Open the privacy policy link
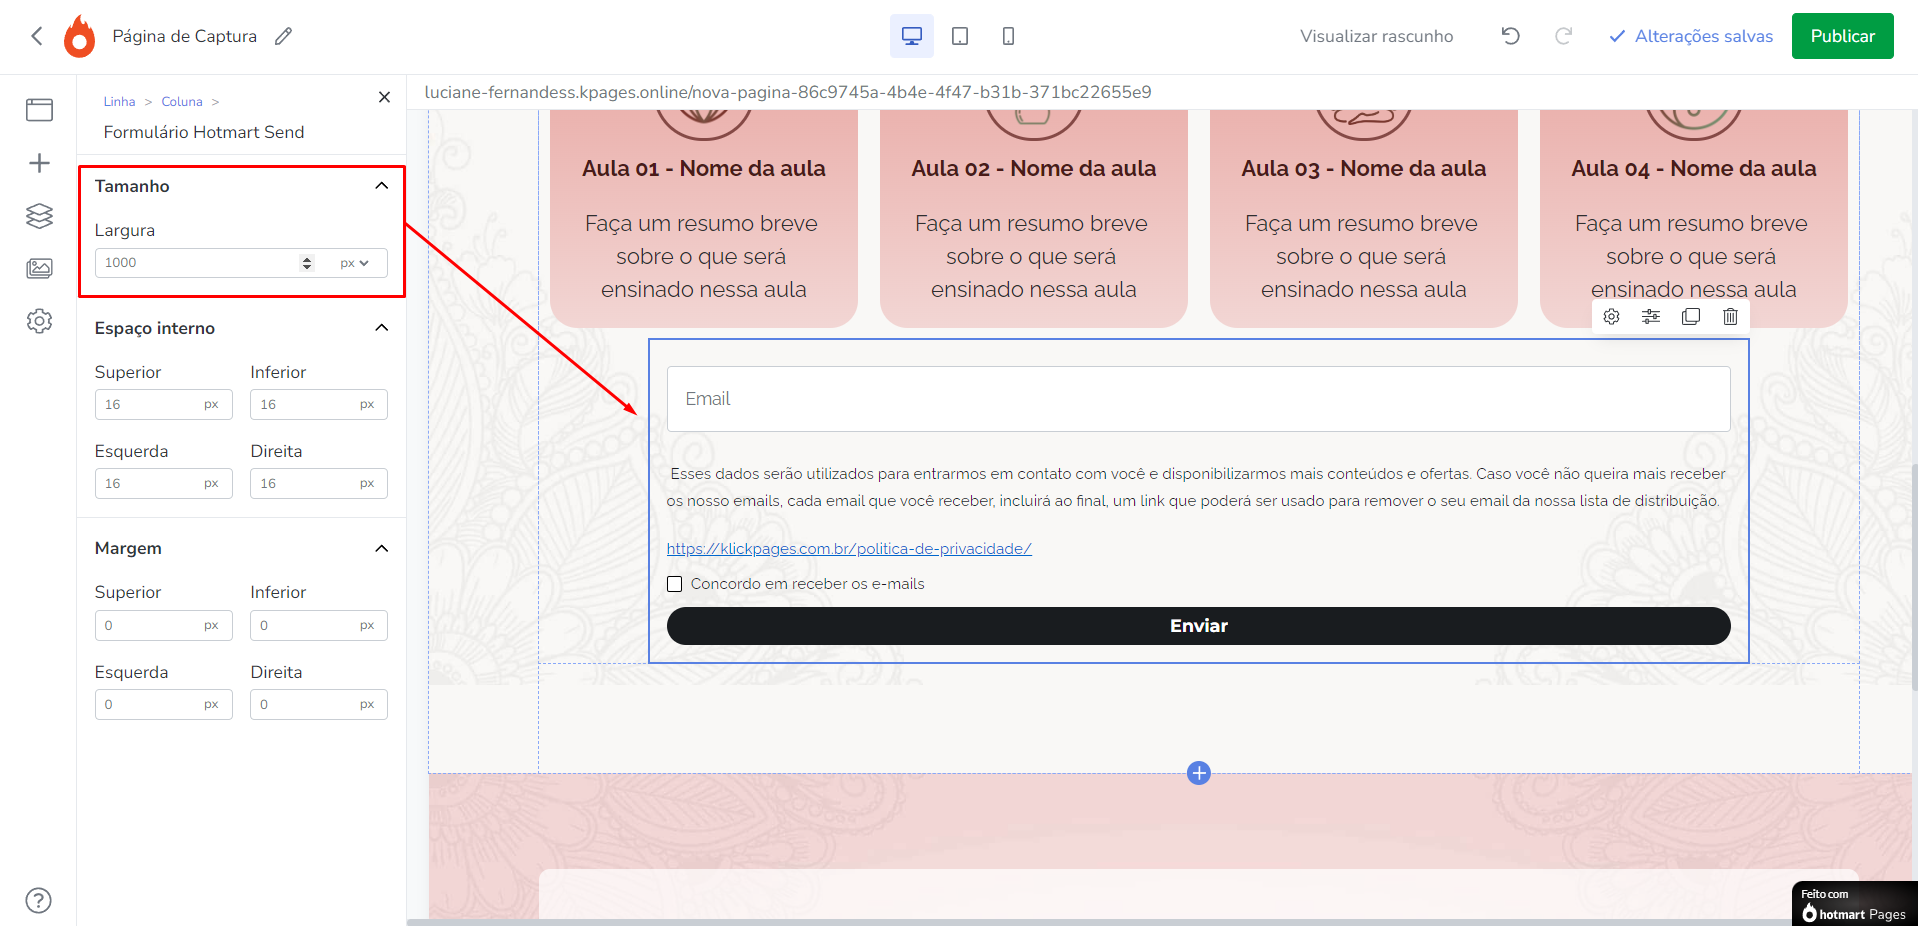 pyautogui.click(x=848, y=548)
